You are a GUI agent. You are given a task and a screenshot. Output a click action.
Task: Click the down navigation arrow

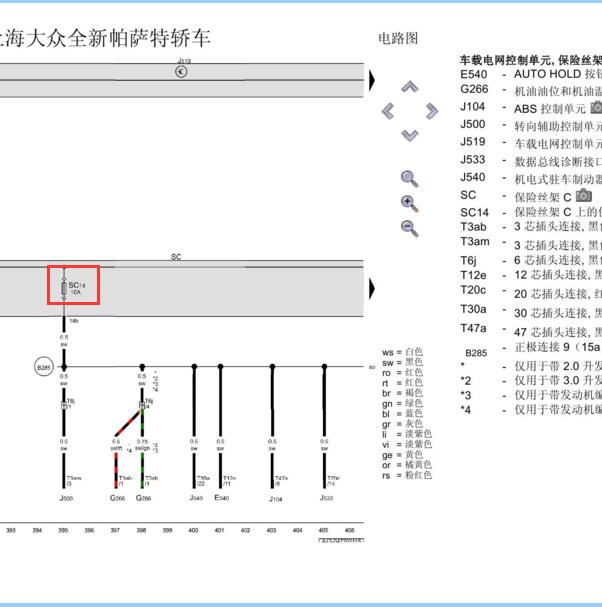pos(409,135)
